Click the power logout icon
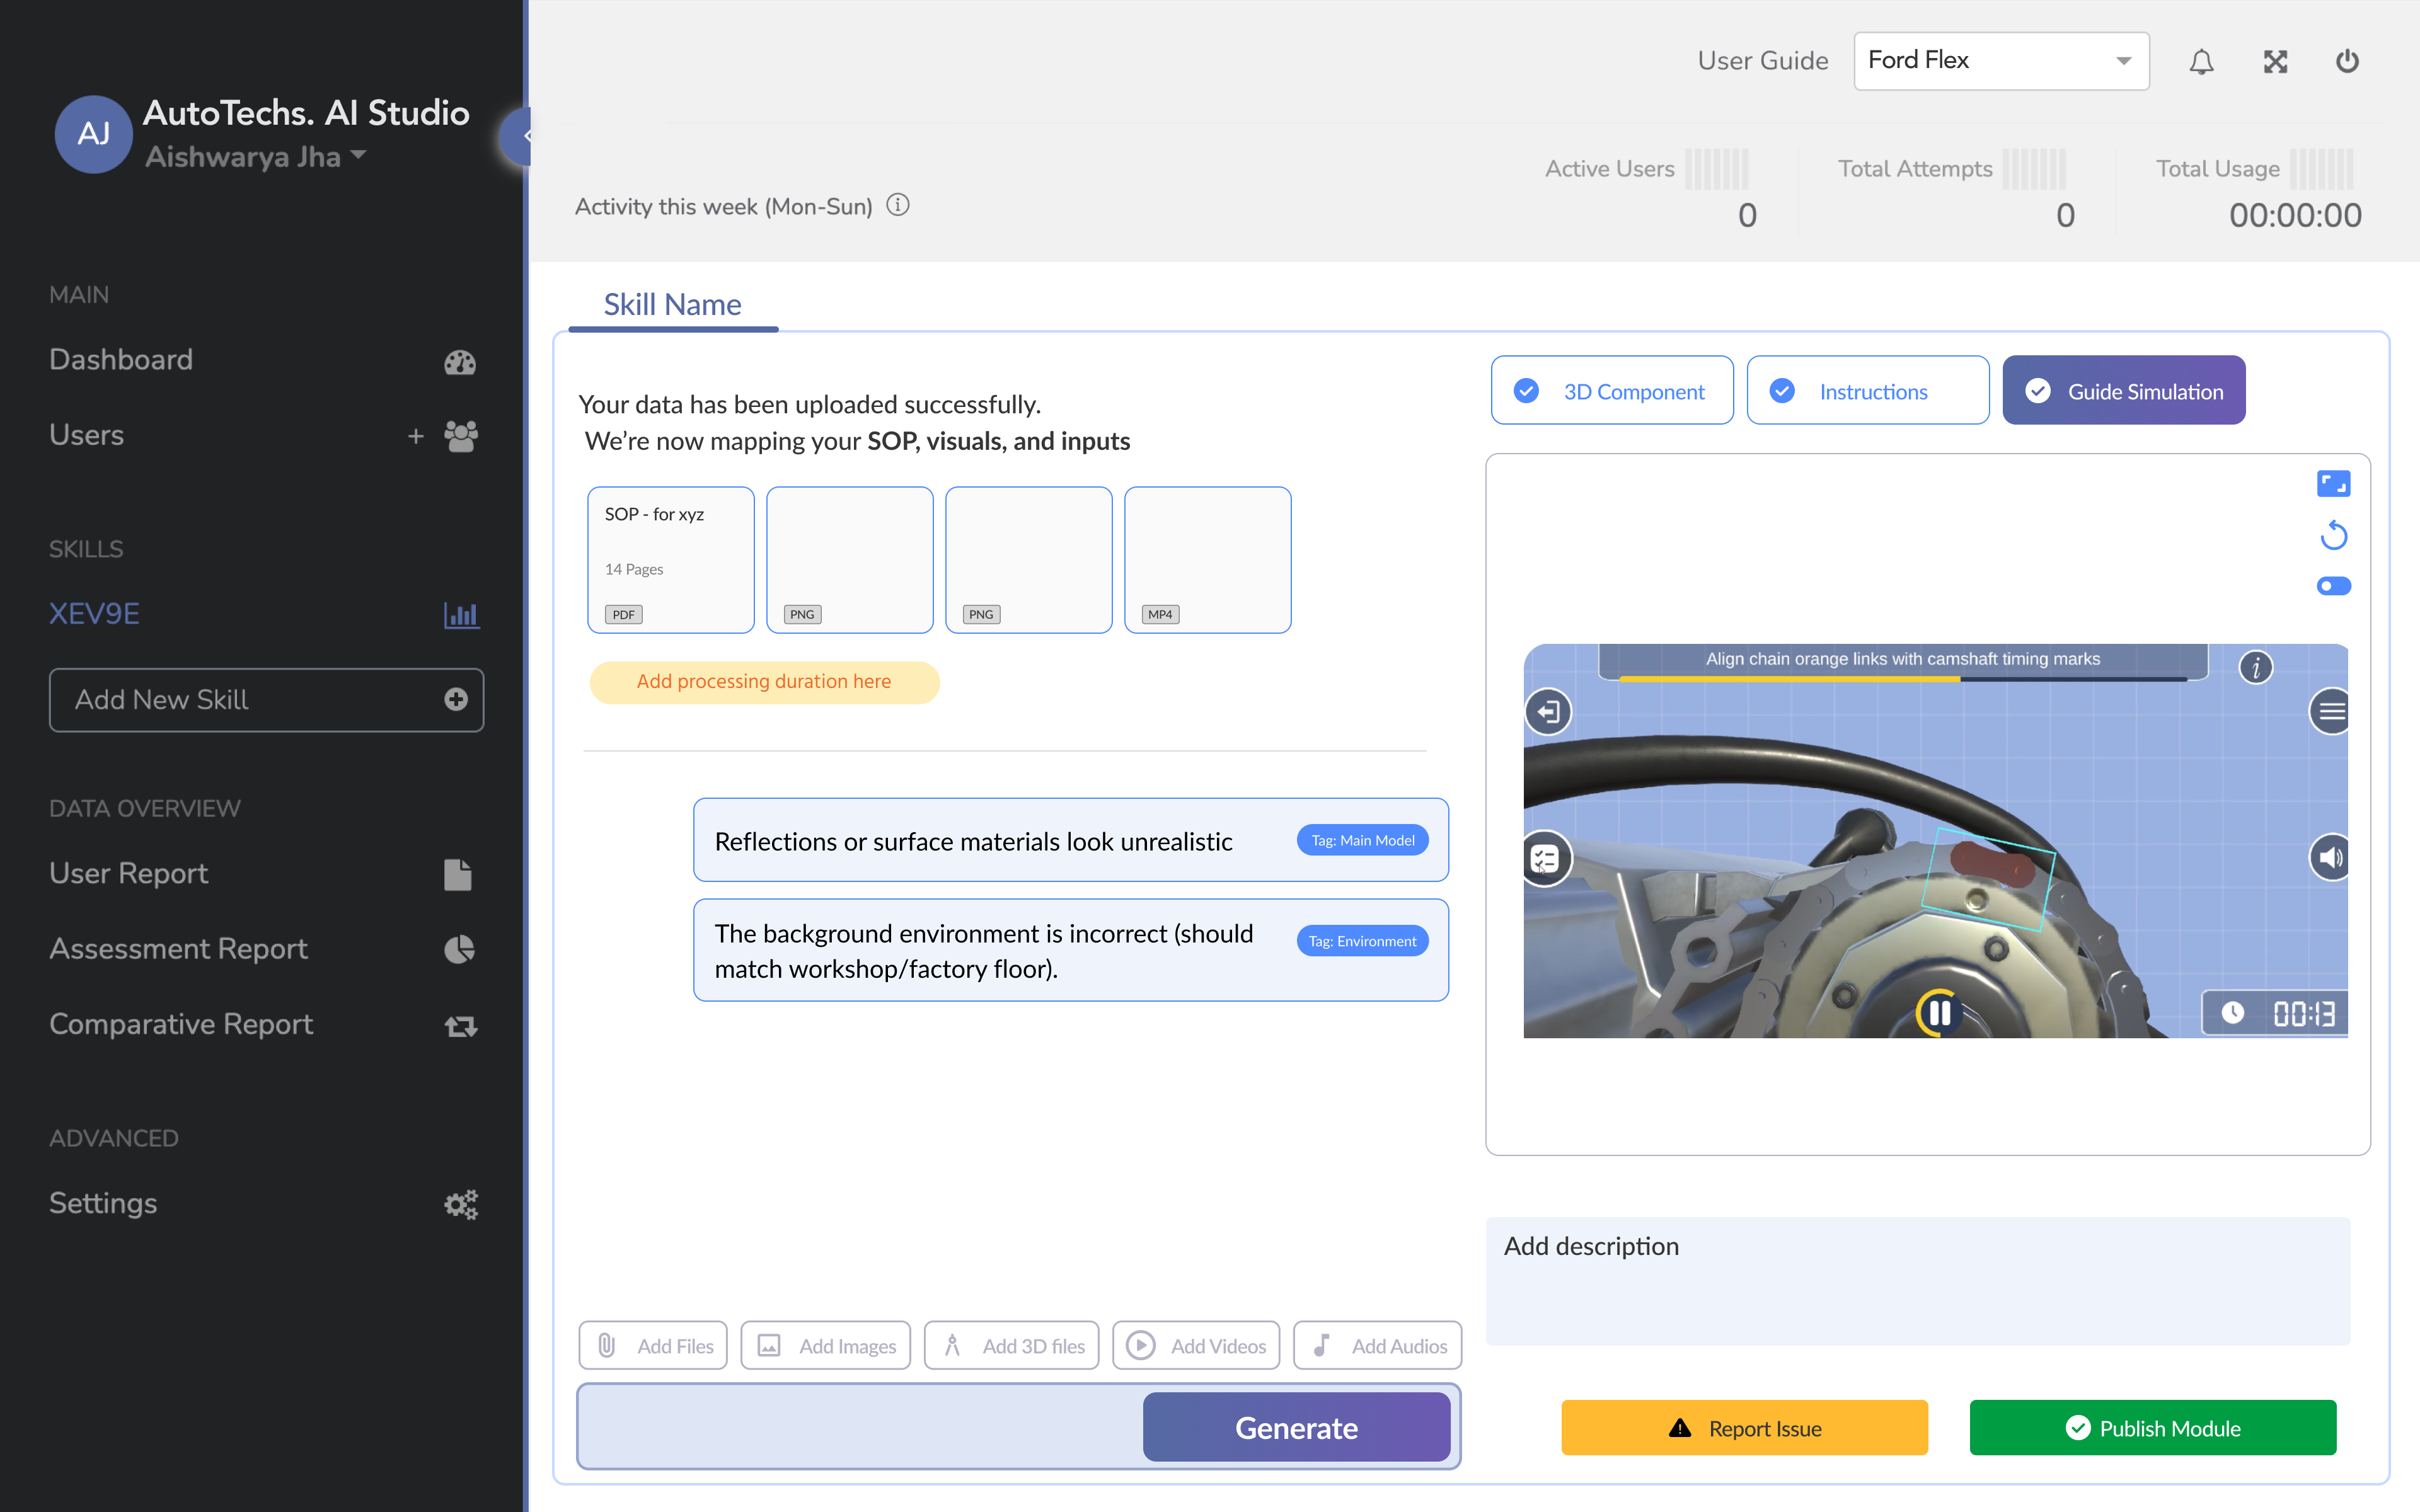This screenshot has height=1512, width=2420. [2347, 62]
